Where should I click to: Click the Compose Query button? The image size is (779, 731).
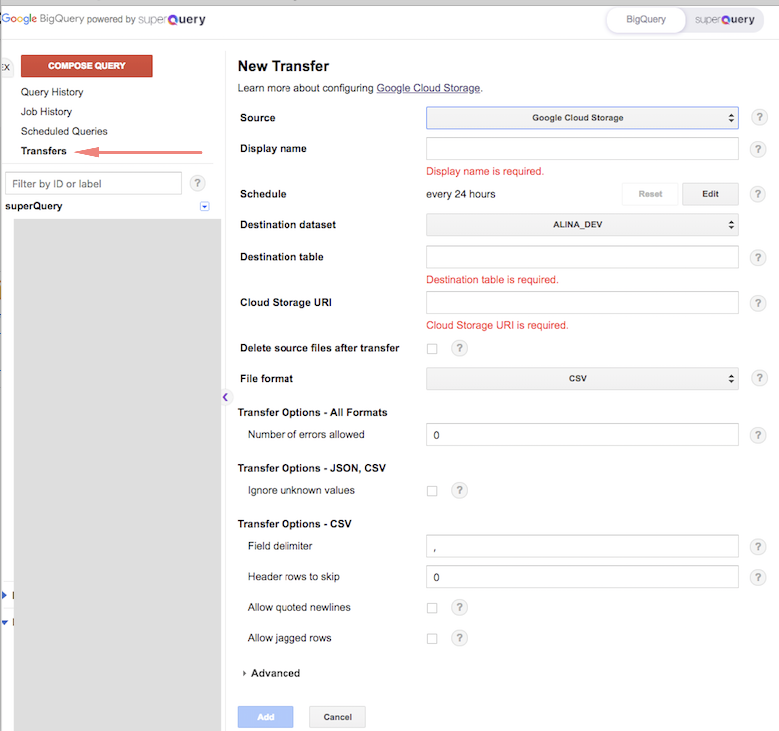87,66
